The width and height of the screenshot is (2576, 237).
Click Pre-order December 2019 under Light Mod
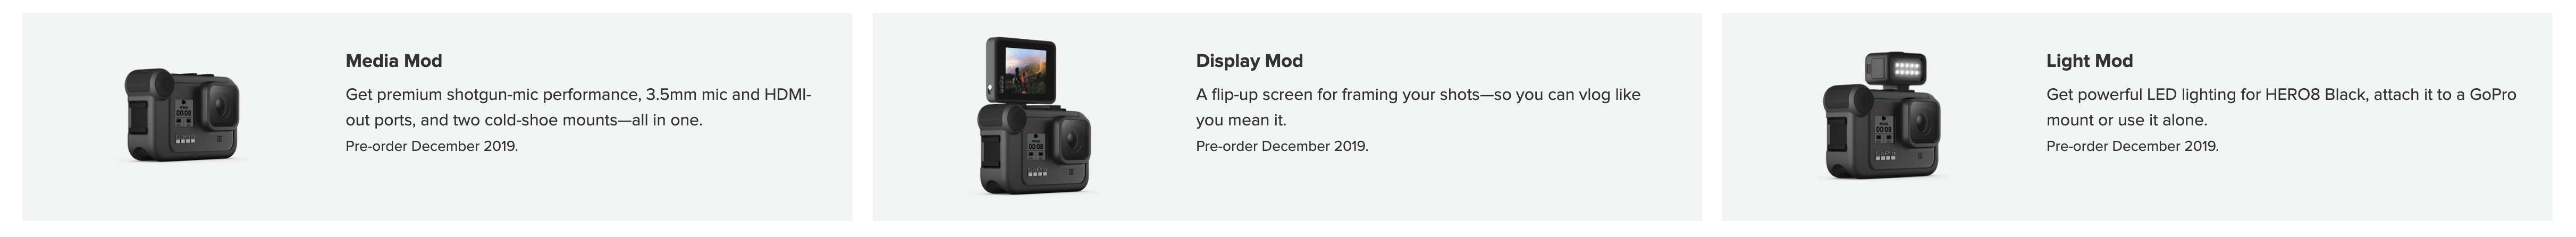pos(2132,146)
